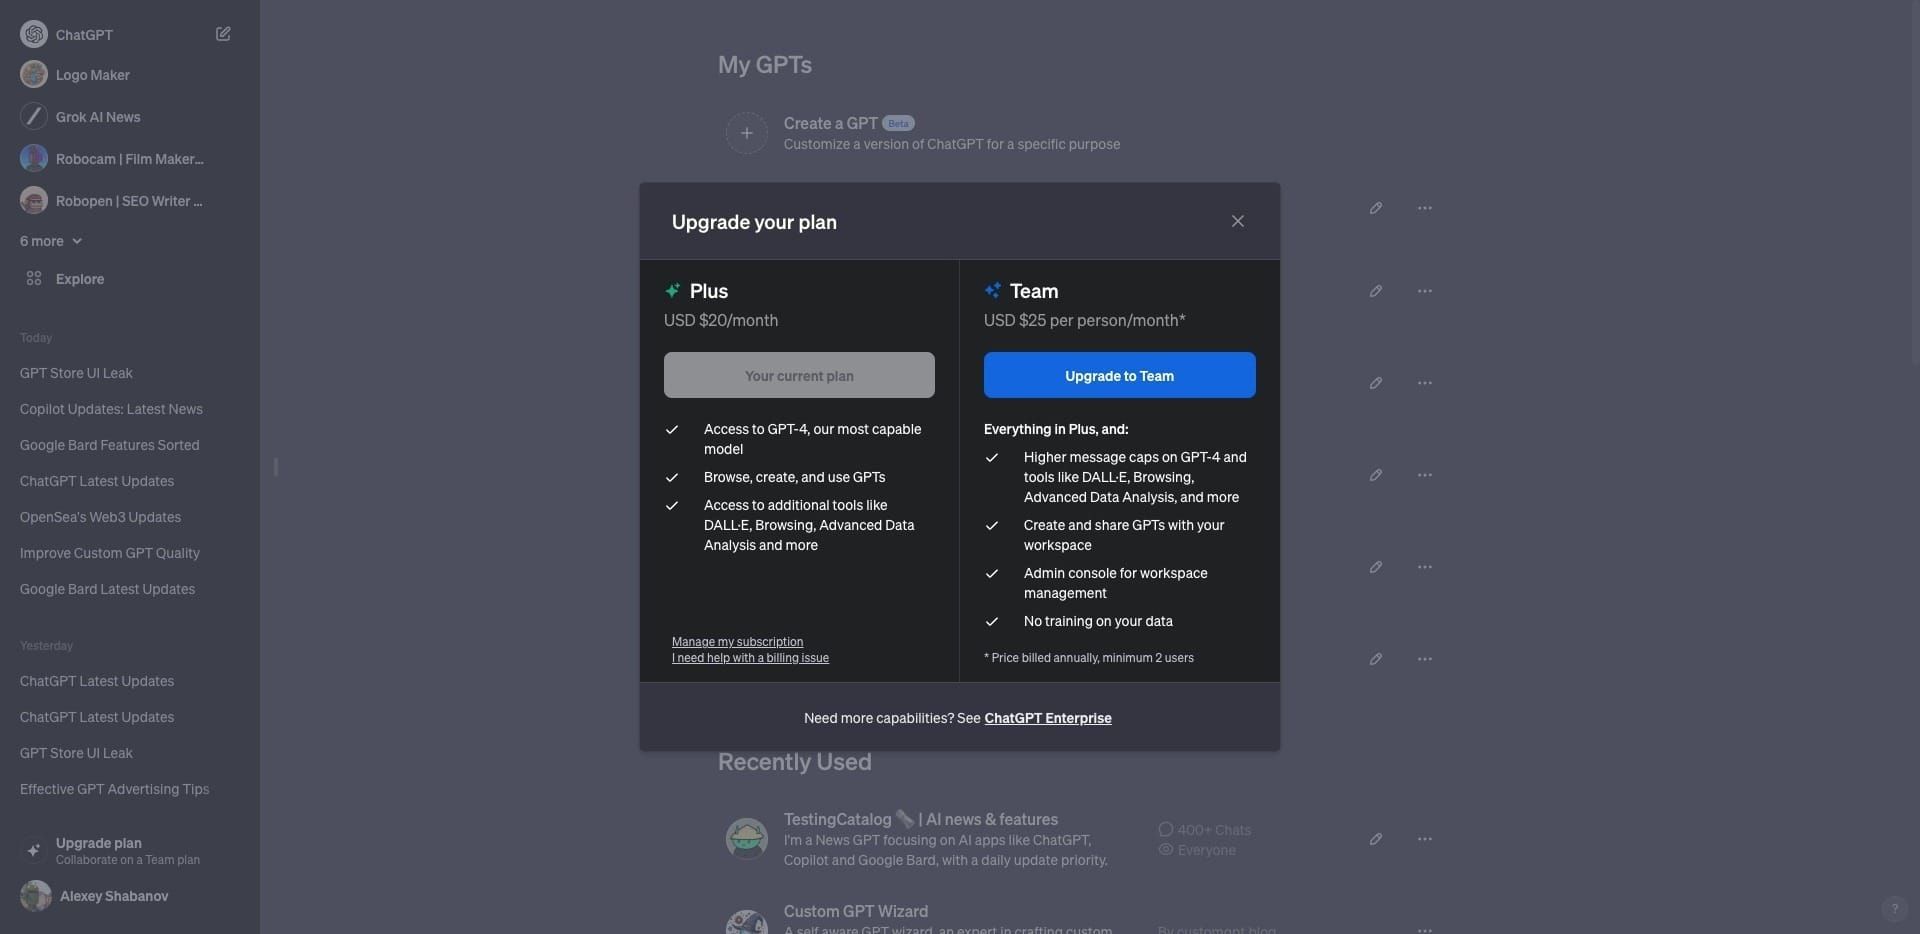The height and width of the screenshot is (934, 1920).
Task: Click the ChatGPT logo in the sidebar
Action: tap(34, 33)
